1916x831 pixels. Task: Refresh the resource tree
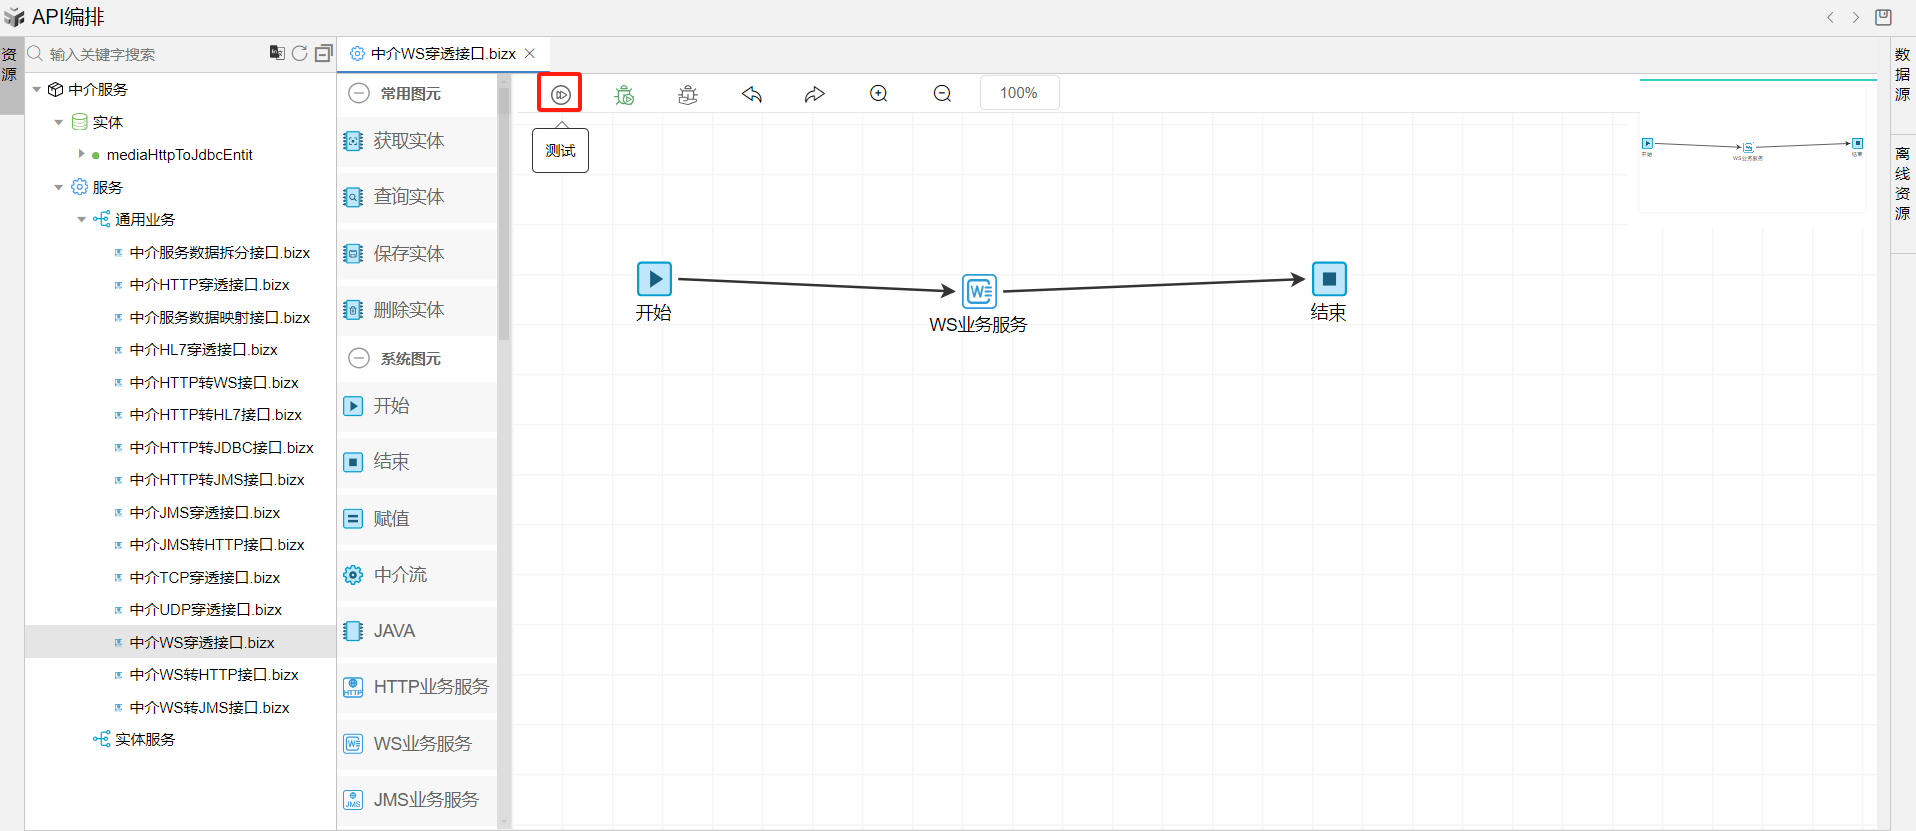[x=300, y=54]
